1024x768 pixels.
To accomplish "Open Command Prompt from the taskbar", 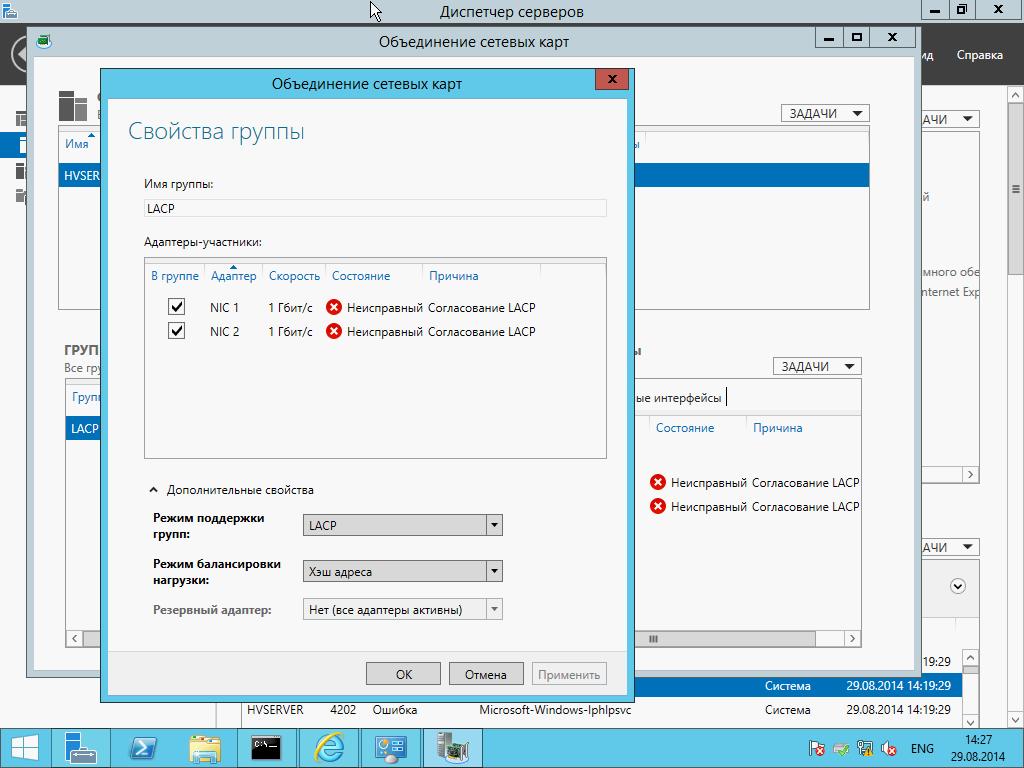I will click(x=266, y=747).
